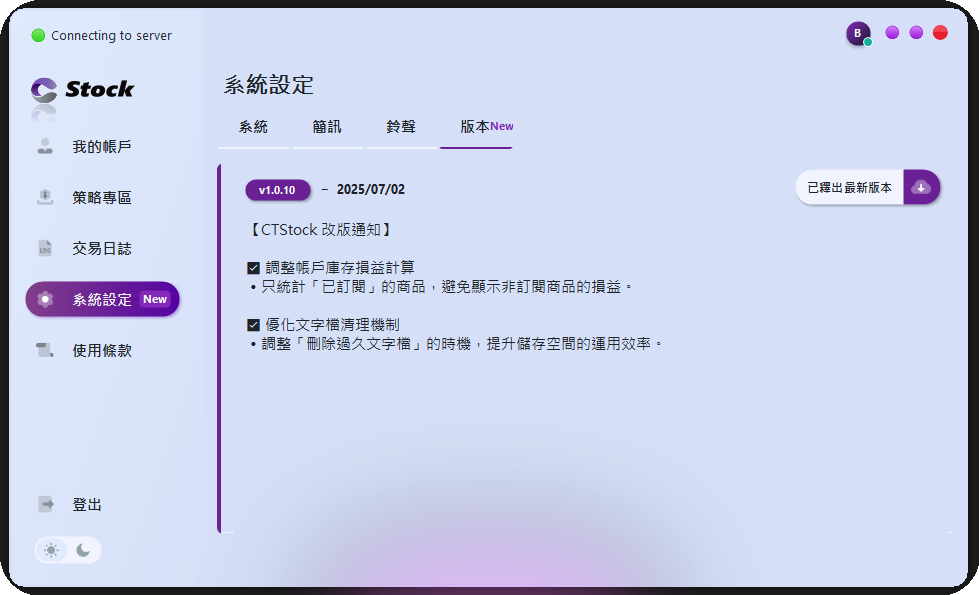This screenshot has width=979, height=595.
Task: Click the 2025/07/02 release date text
Action: (371, 190)
